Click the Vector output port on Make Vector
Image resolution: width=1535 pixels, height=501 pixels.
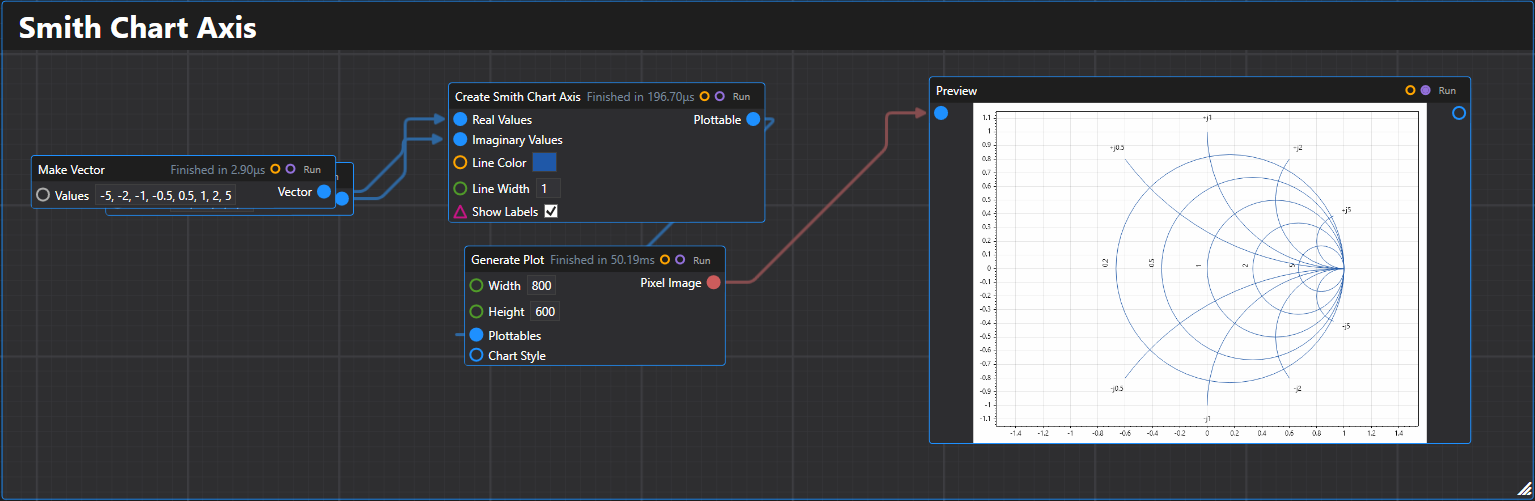(324, 192)
